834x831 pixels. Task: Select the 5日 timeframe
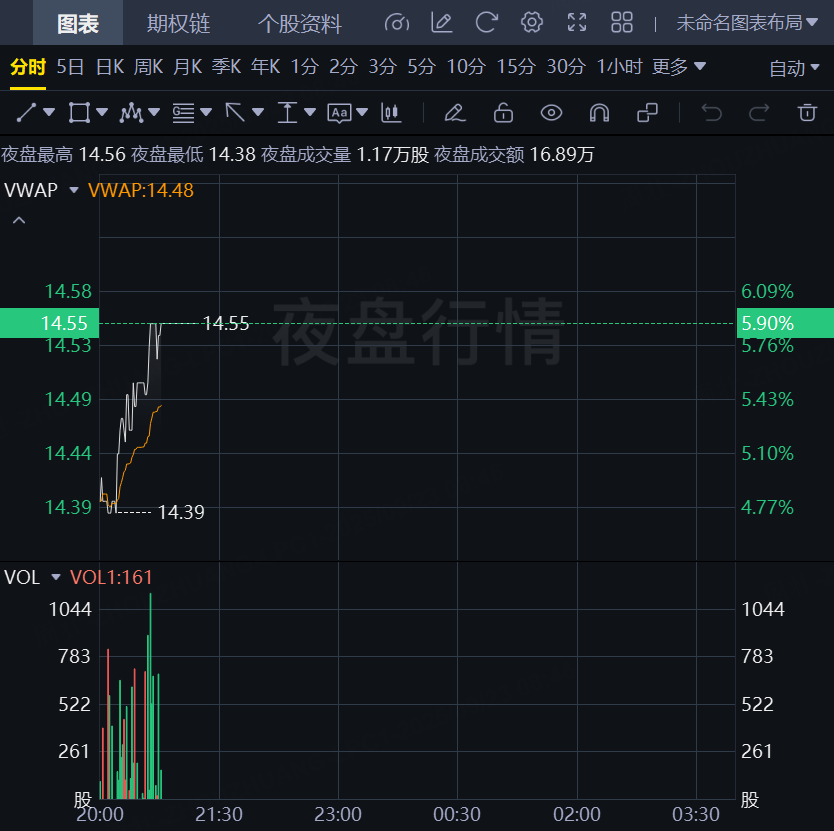(x=70, y=67)
